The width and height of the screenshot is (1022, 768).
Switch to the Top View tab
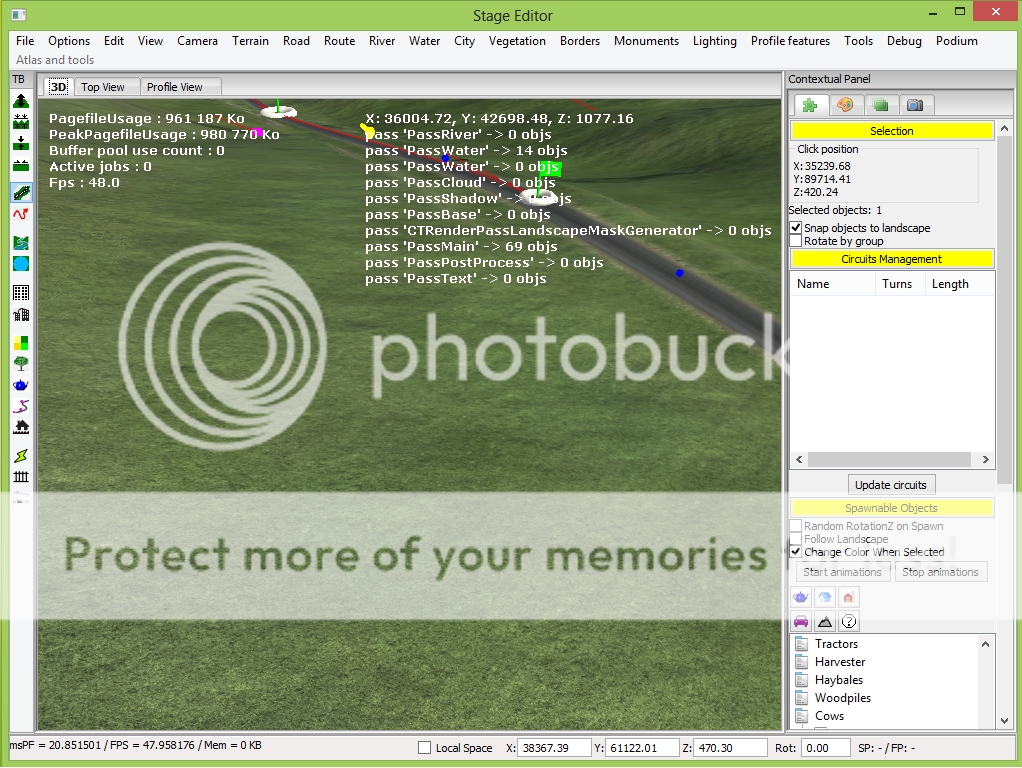(103, 87)
